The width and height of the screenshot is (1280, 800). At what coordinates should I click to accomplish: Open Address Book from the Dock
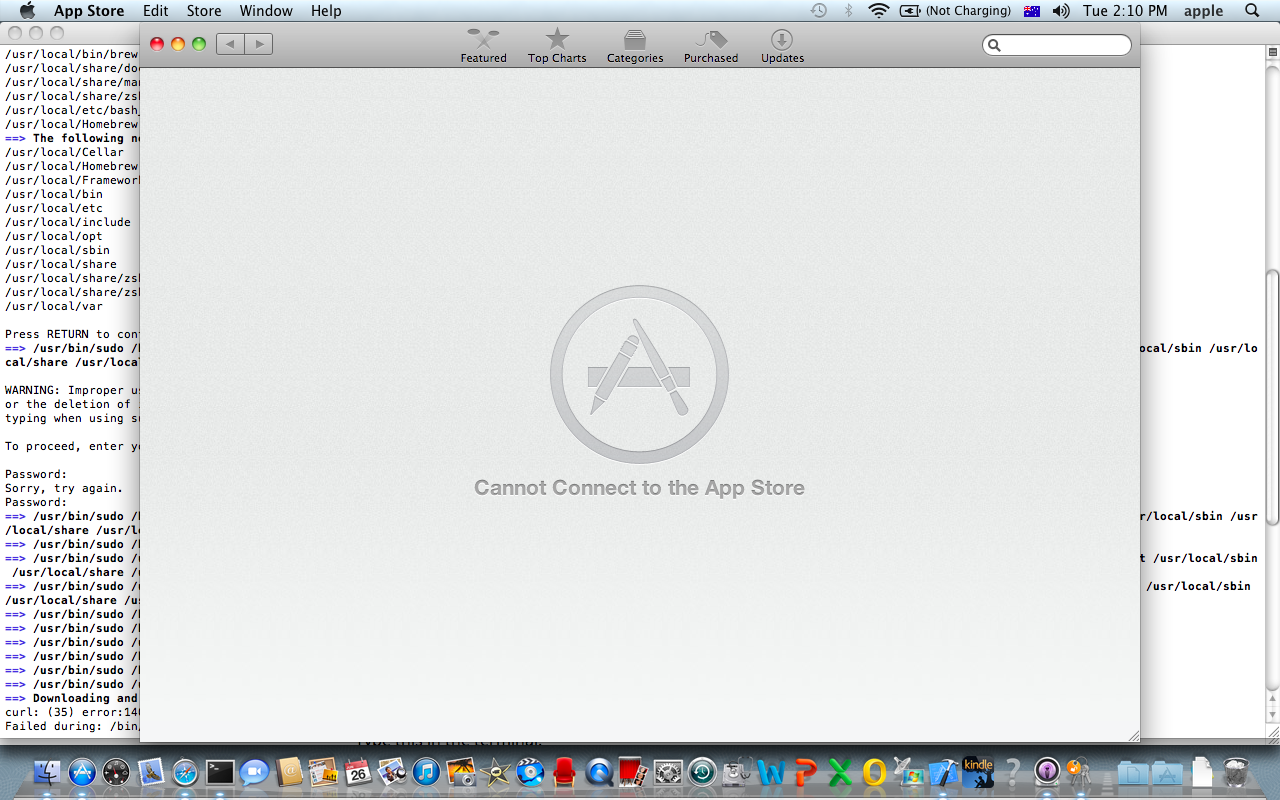click(x=289, y=772)
